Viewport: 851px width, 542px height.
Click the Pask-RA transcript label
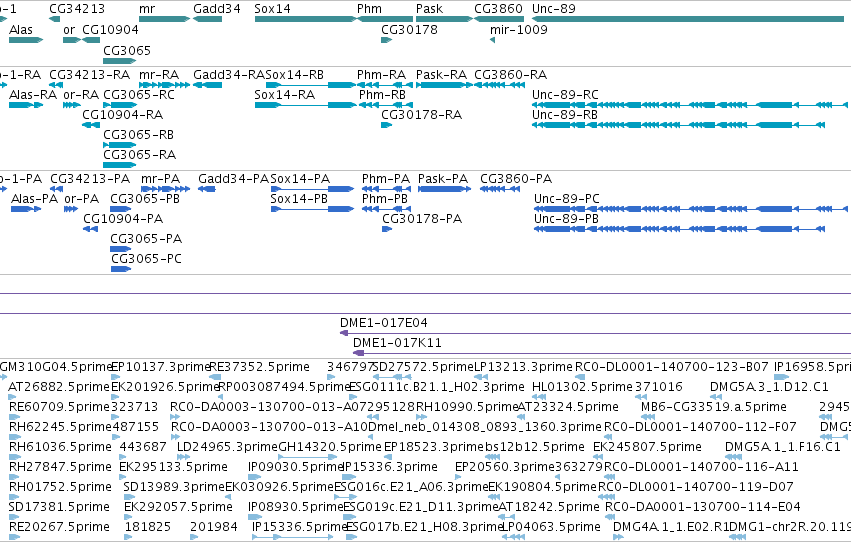pos(441,74)
